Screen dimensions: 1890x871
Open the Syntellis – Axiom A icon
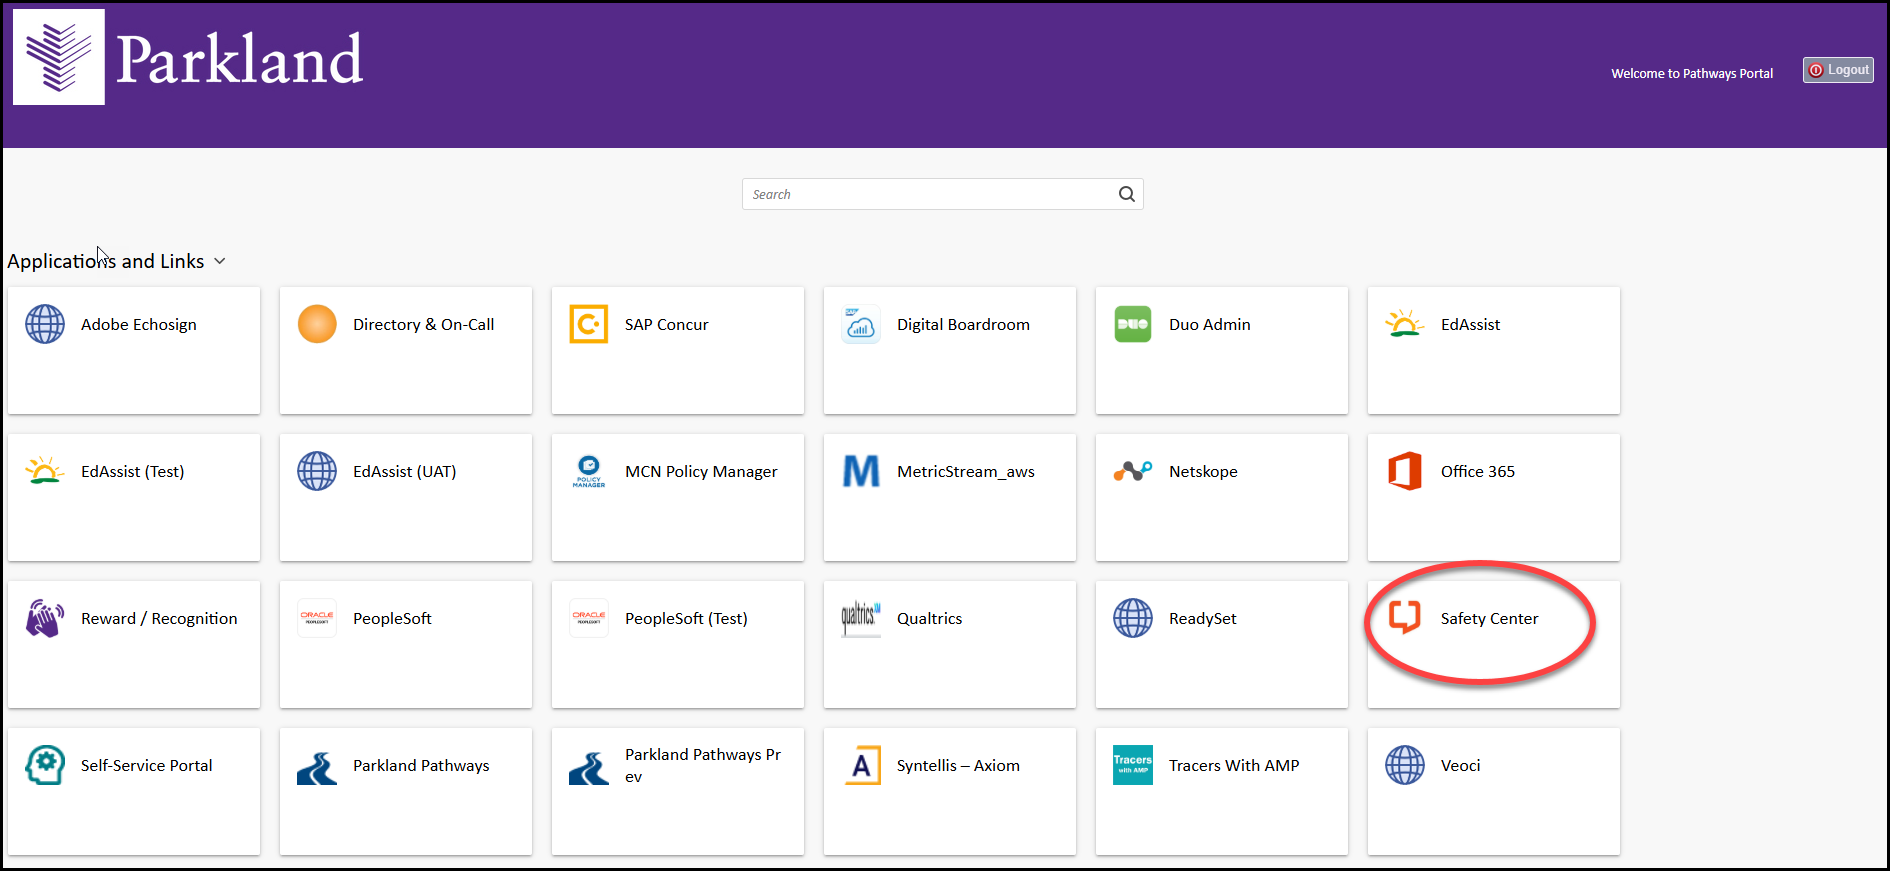click(861, 765)
